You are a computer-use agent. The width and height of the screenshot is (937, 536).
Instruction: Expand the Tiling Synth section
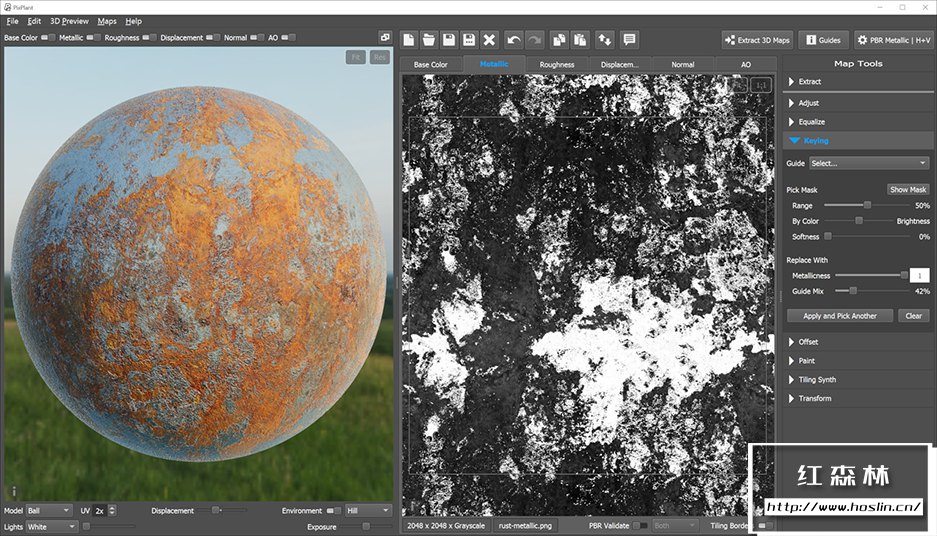817,380
